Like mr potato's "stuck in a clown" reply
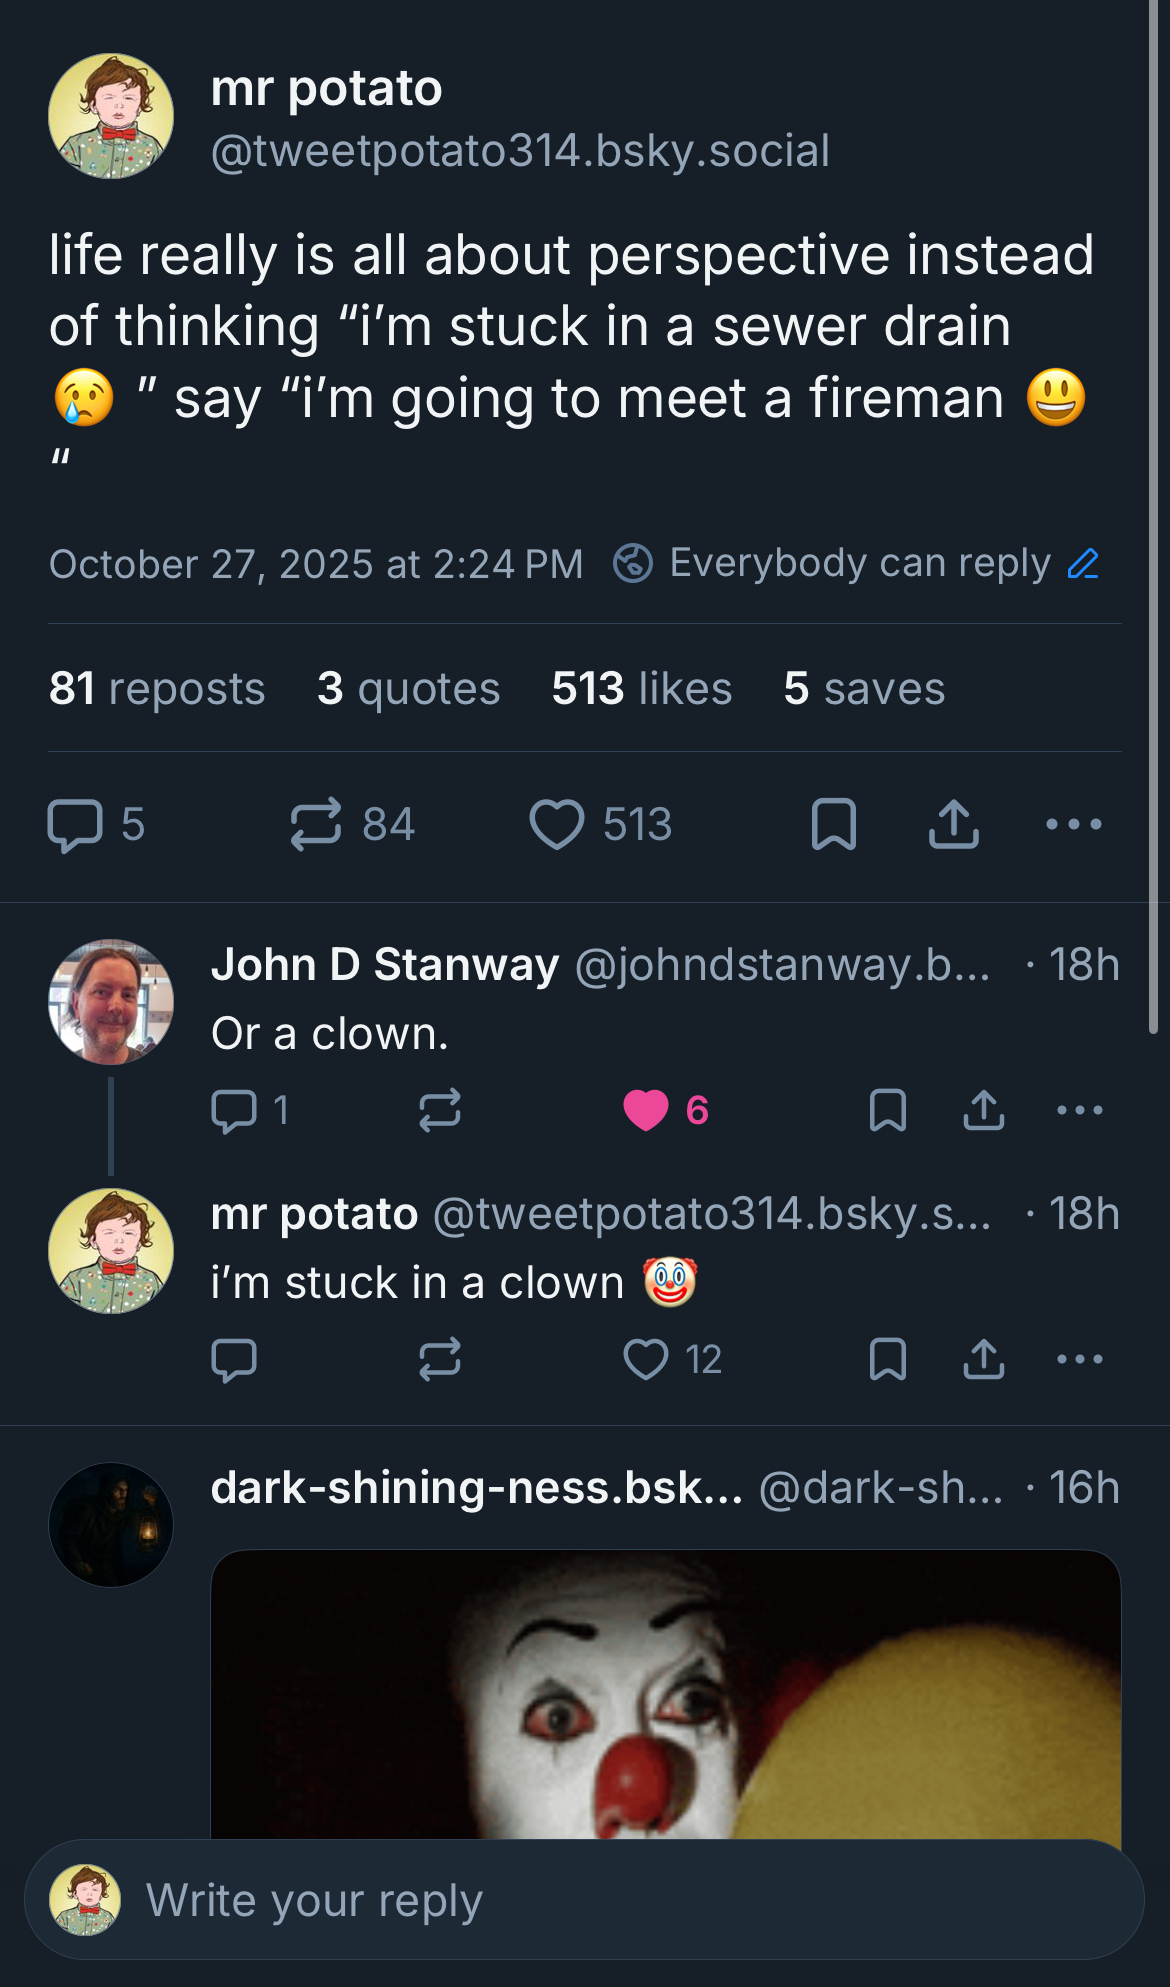 pyautogui.click(x=646, y=1359)
